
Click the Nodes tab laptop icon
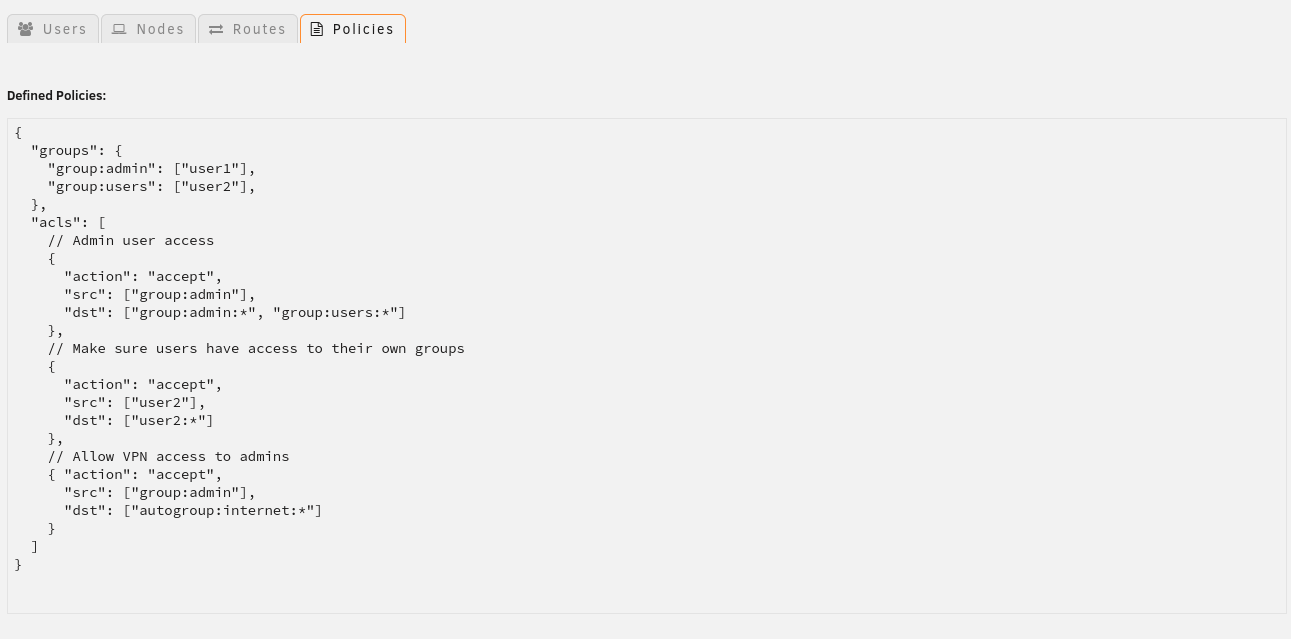[119, 29]
